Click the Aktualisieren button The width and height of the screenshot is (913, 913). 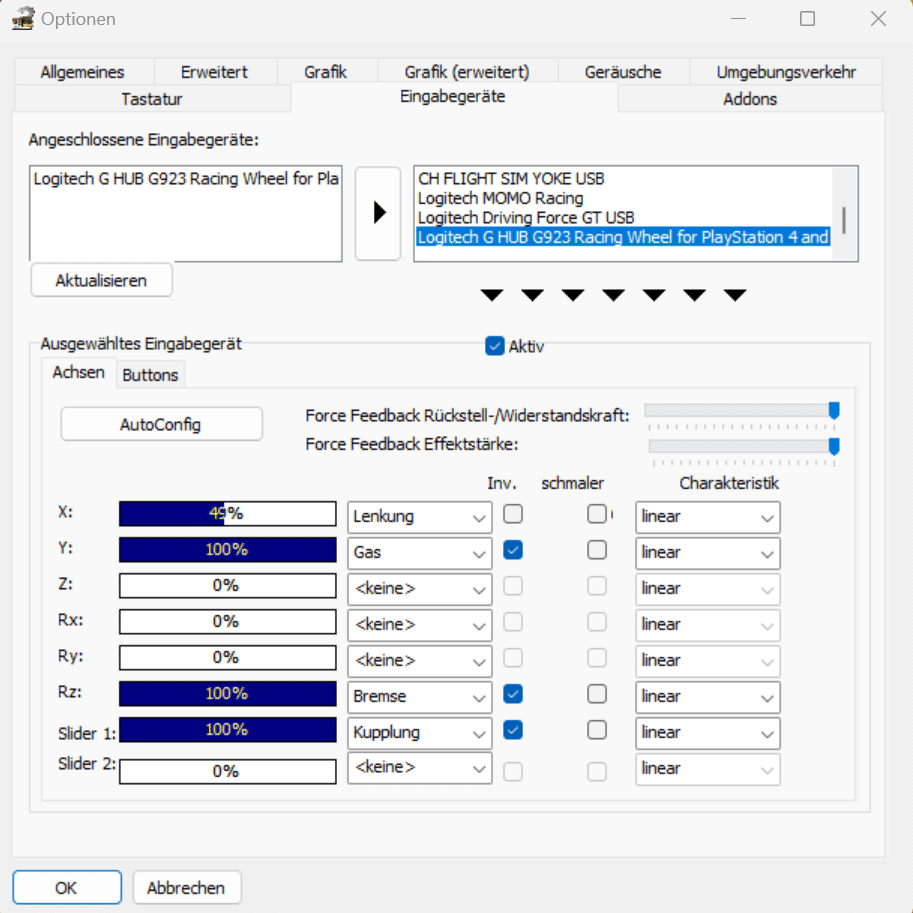click(x=101, y=280)
